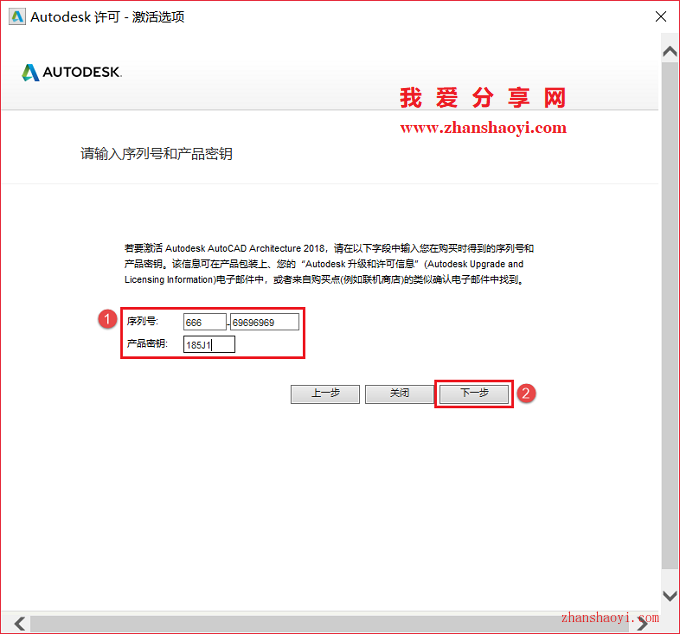
Task: Click the 上一步 (Back) button
Action: click(325, 394)
